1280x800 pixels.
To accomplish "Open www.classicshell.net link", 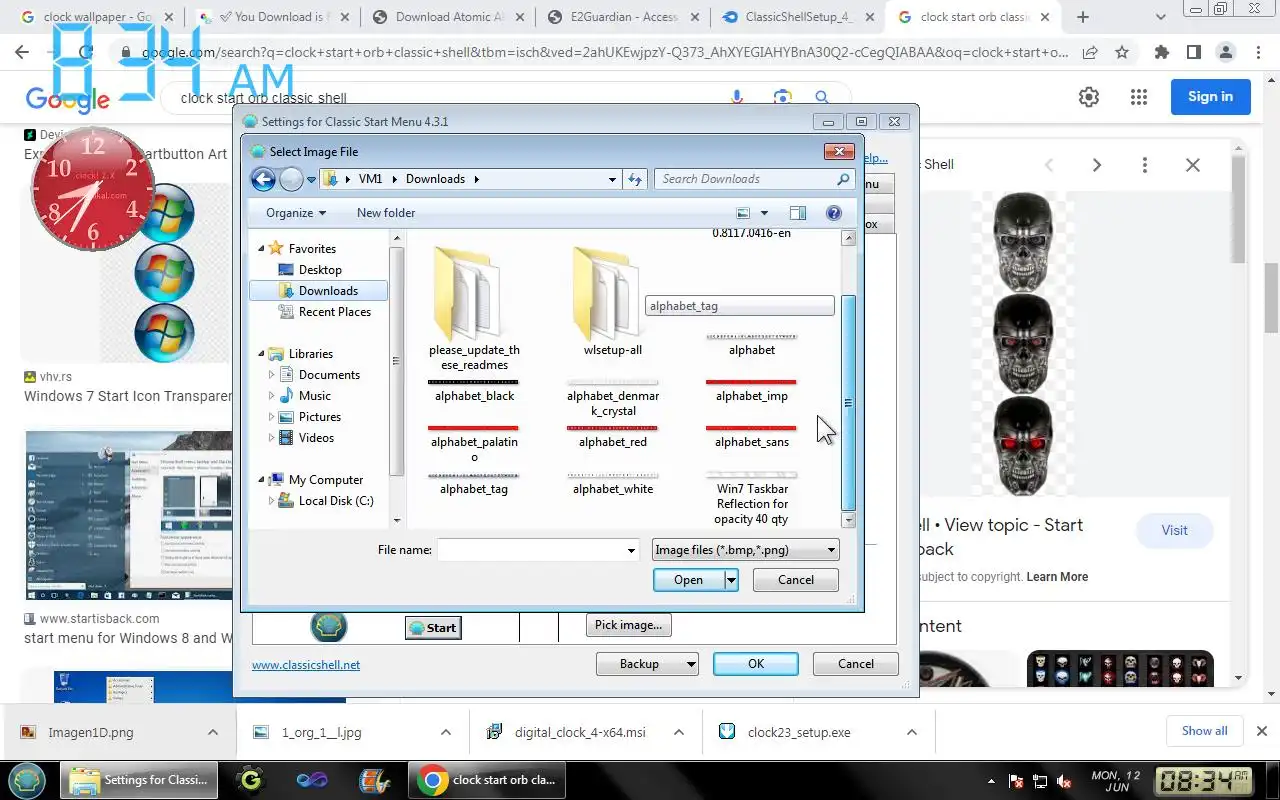I will click(x=306, y=665).
